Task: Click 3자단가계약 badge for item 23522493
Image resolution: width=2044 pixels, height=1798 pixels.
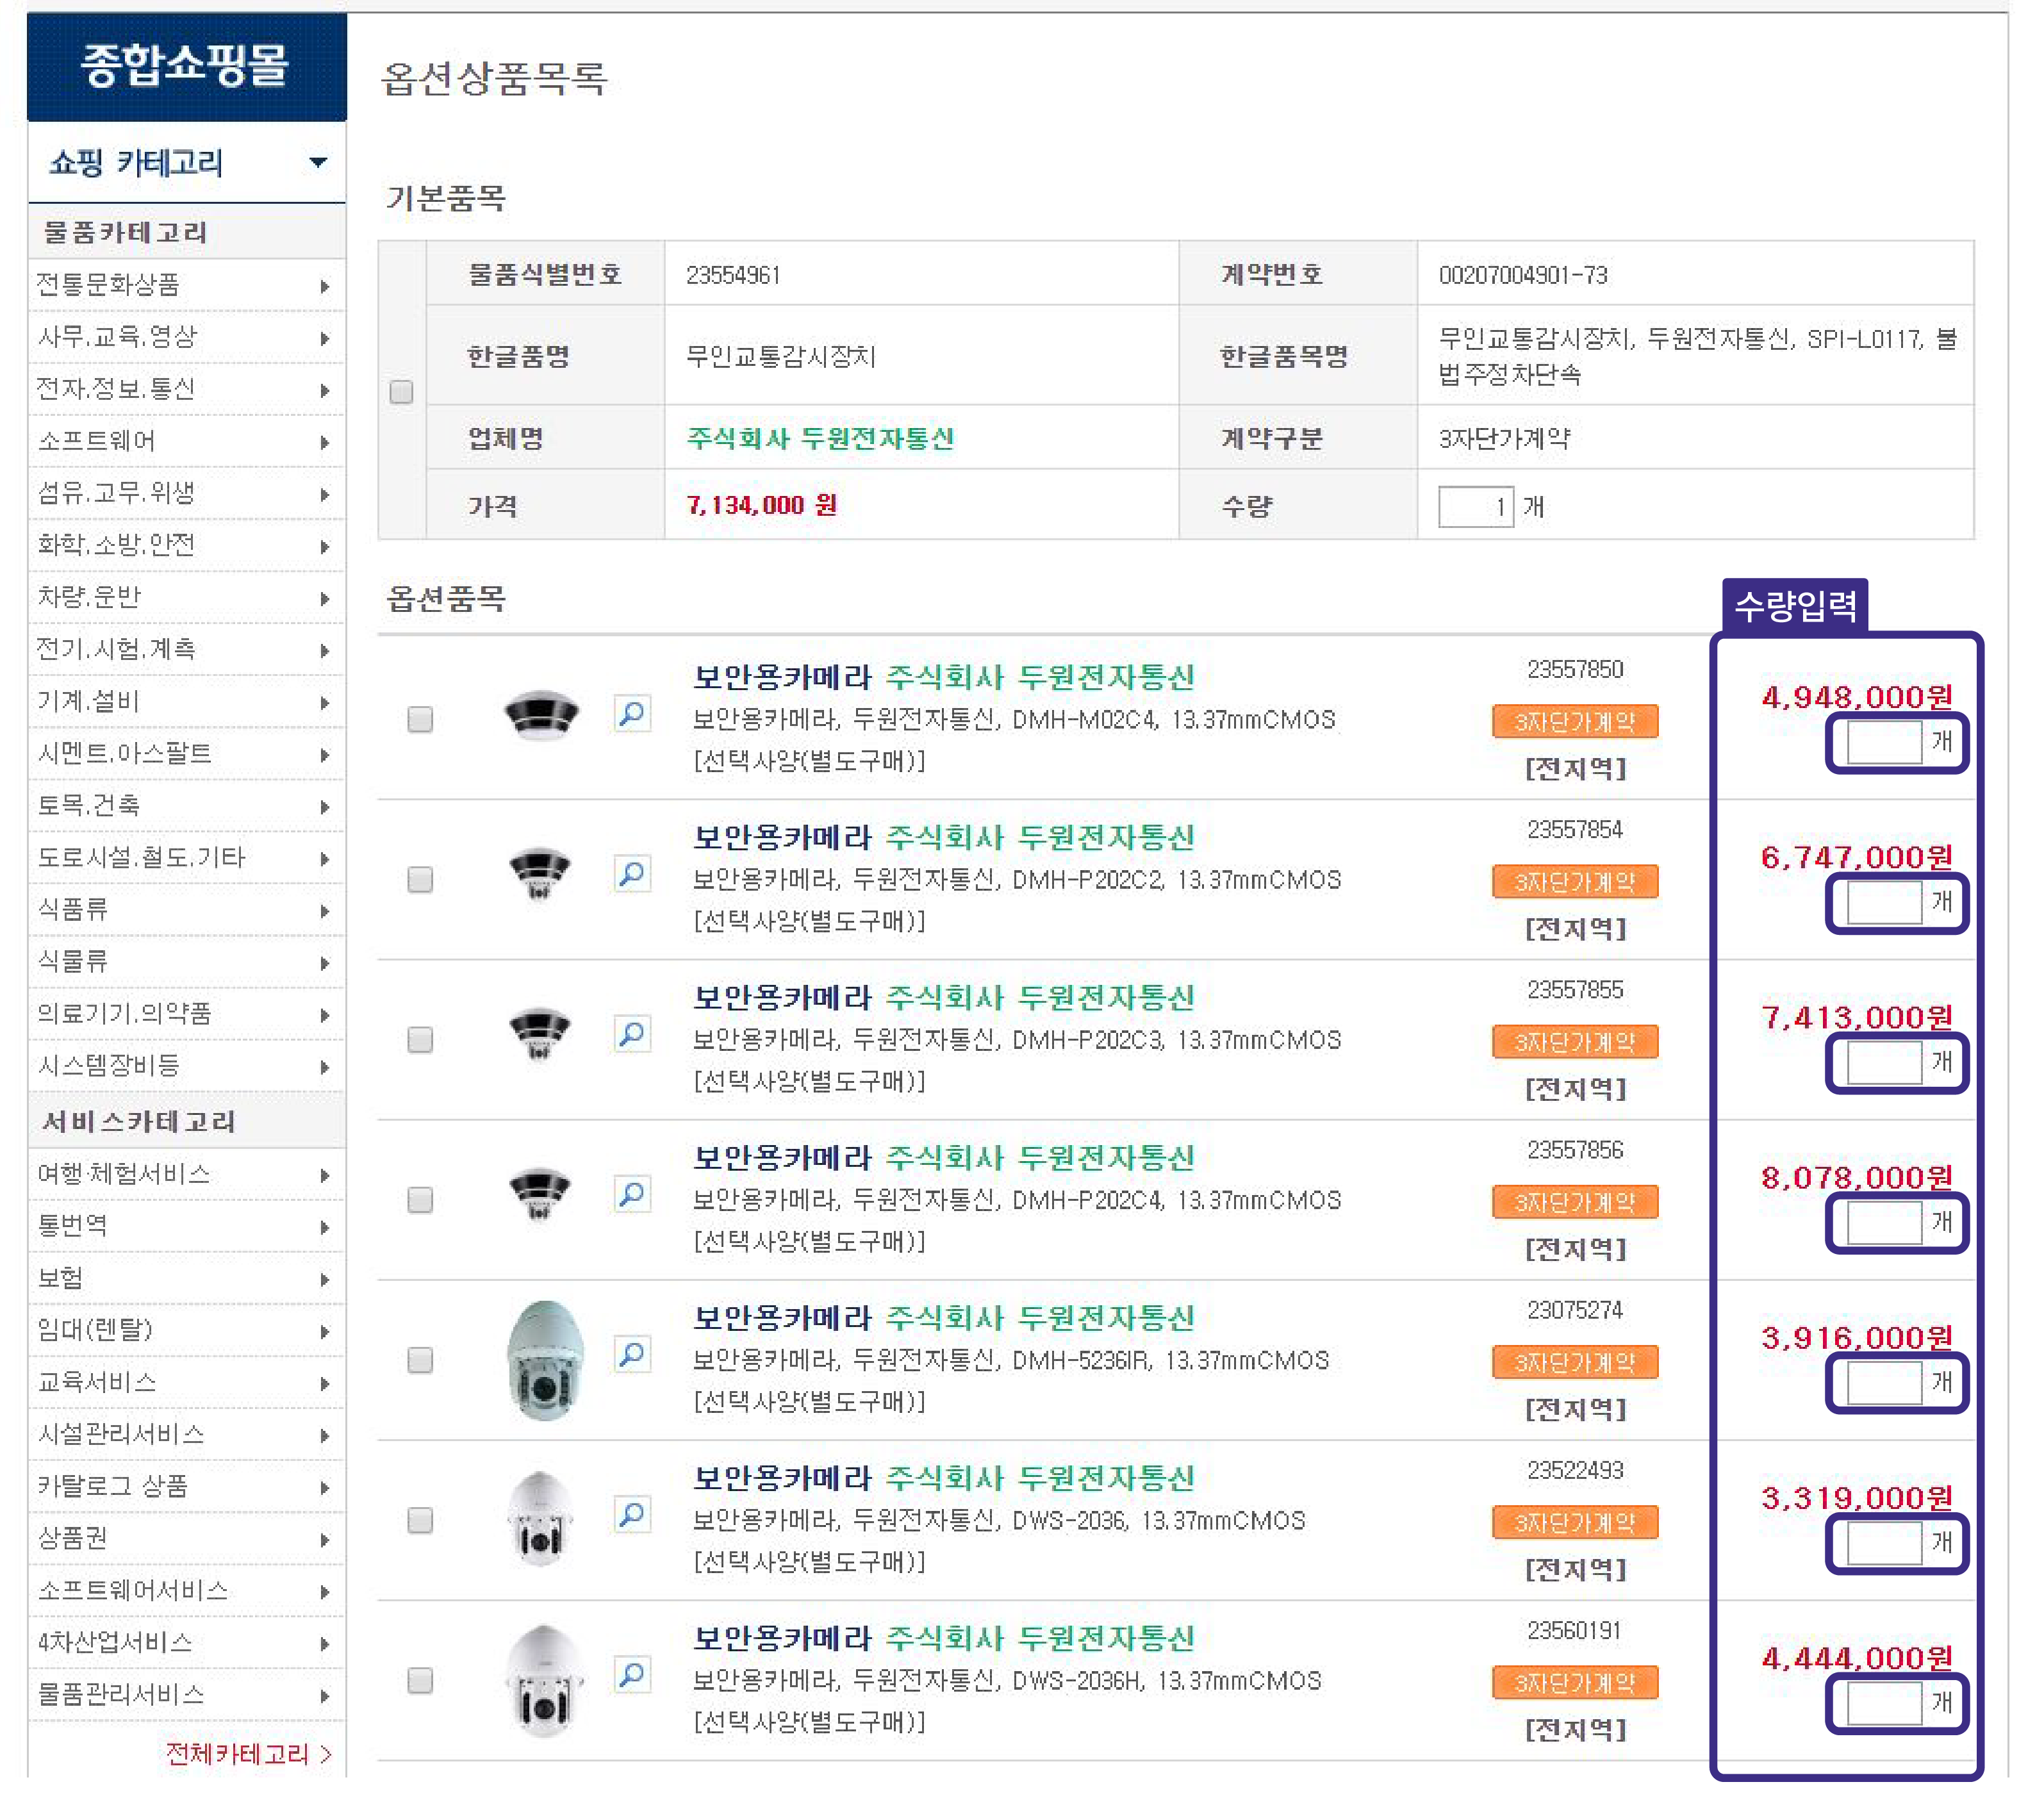Action: [x=1574, y=1522]
